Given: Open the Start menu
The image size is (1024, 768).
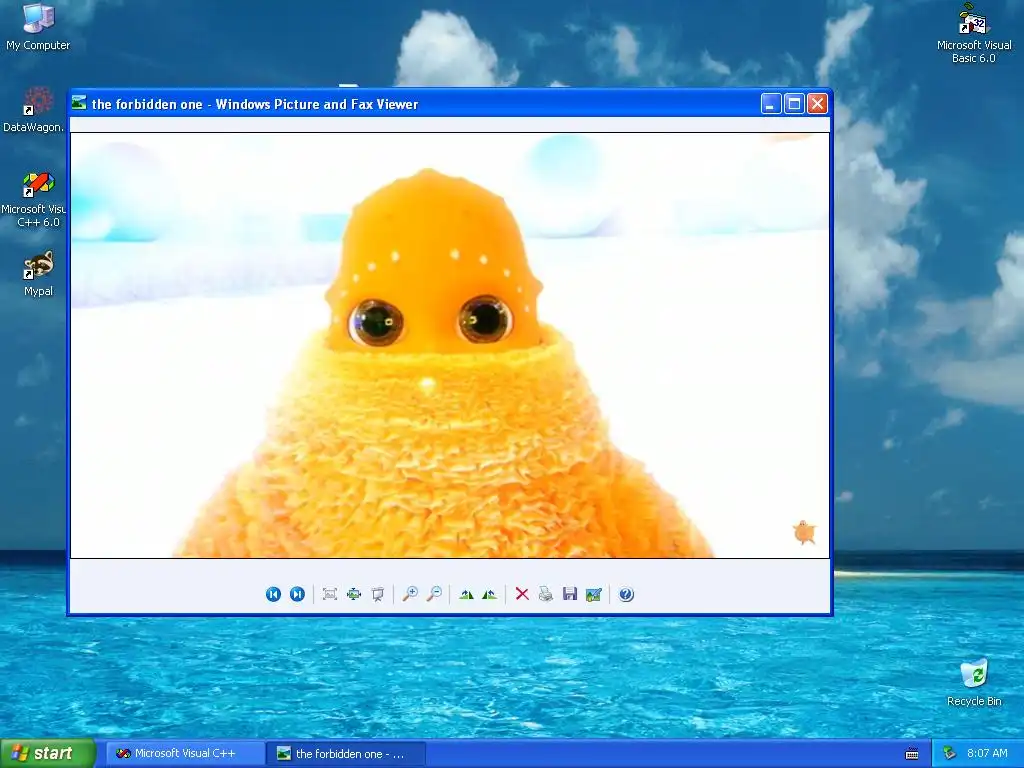Looking at the screenshot, I should [47, 754].
